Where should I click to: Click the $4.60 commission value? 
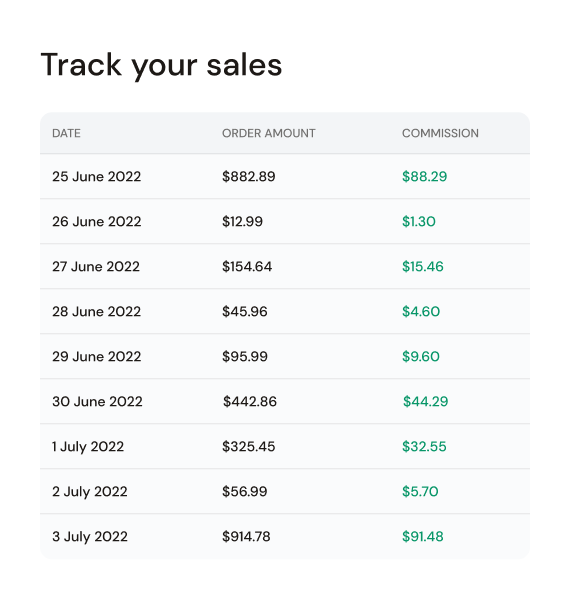pos(421,311)
